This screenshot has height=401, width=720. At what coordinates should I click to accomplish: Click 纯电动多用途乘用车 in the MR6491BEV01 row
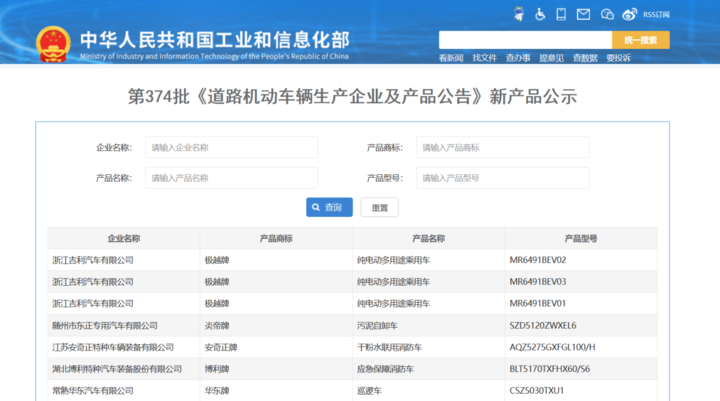tap(394, 304)
